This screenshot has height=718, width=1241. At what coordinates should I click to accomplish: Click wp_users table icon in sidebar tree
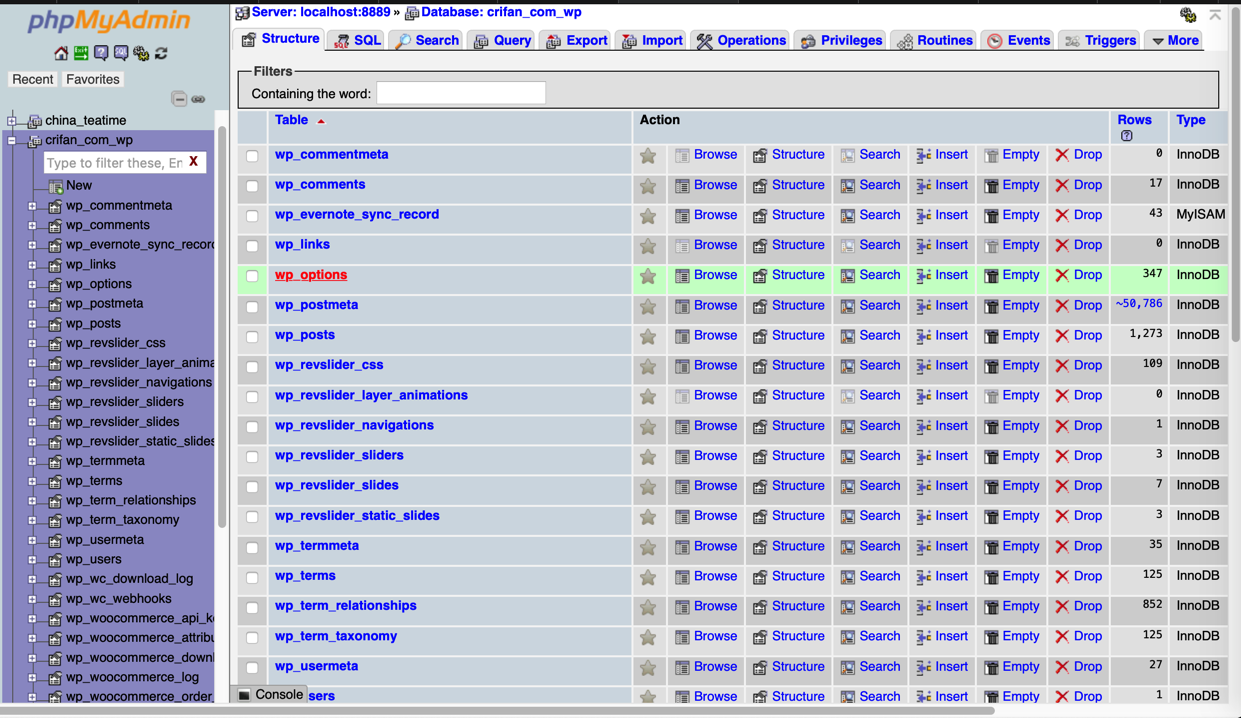(55, 560)
